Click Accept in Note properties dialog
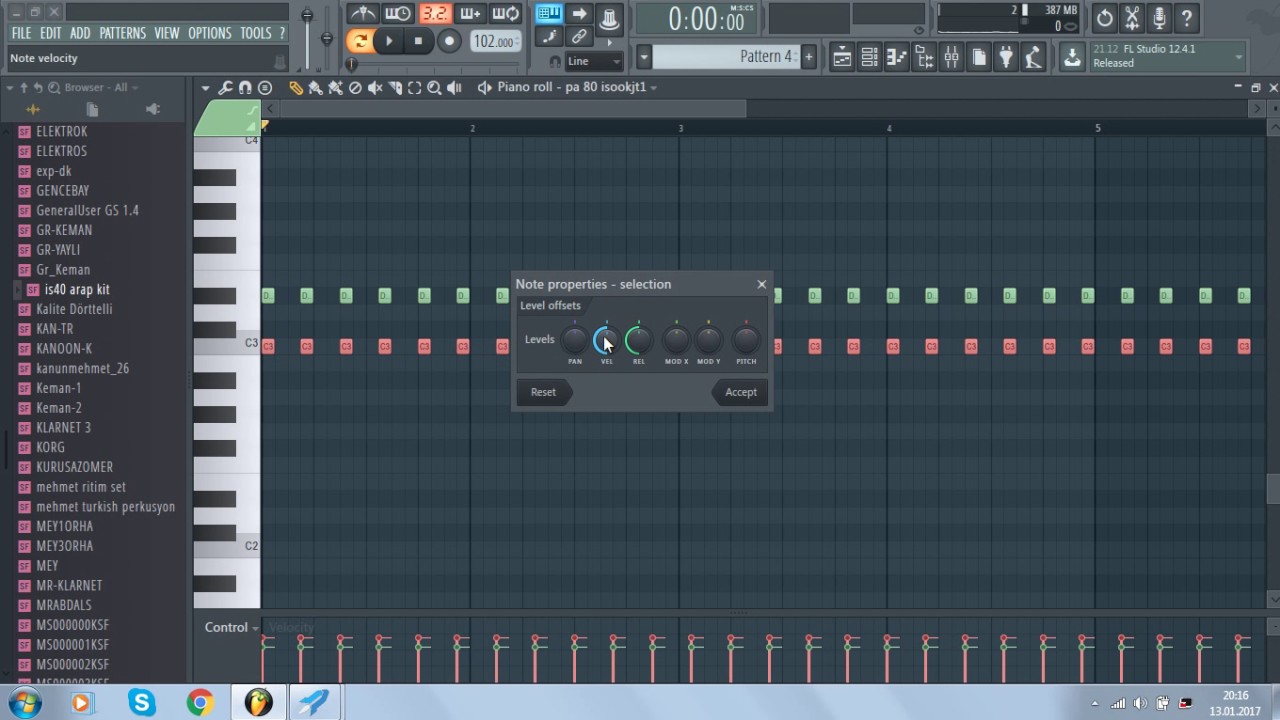1280x720 pixels. (740, 392)
